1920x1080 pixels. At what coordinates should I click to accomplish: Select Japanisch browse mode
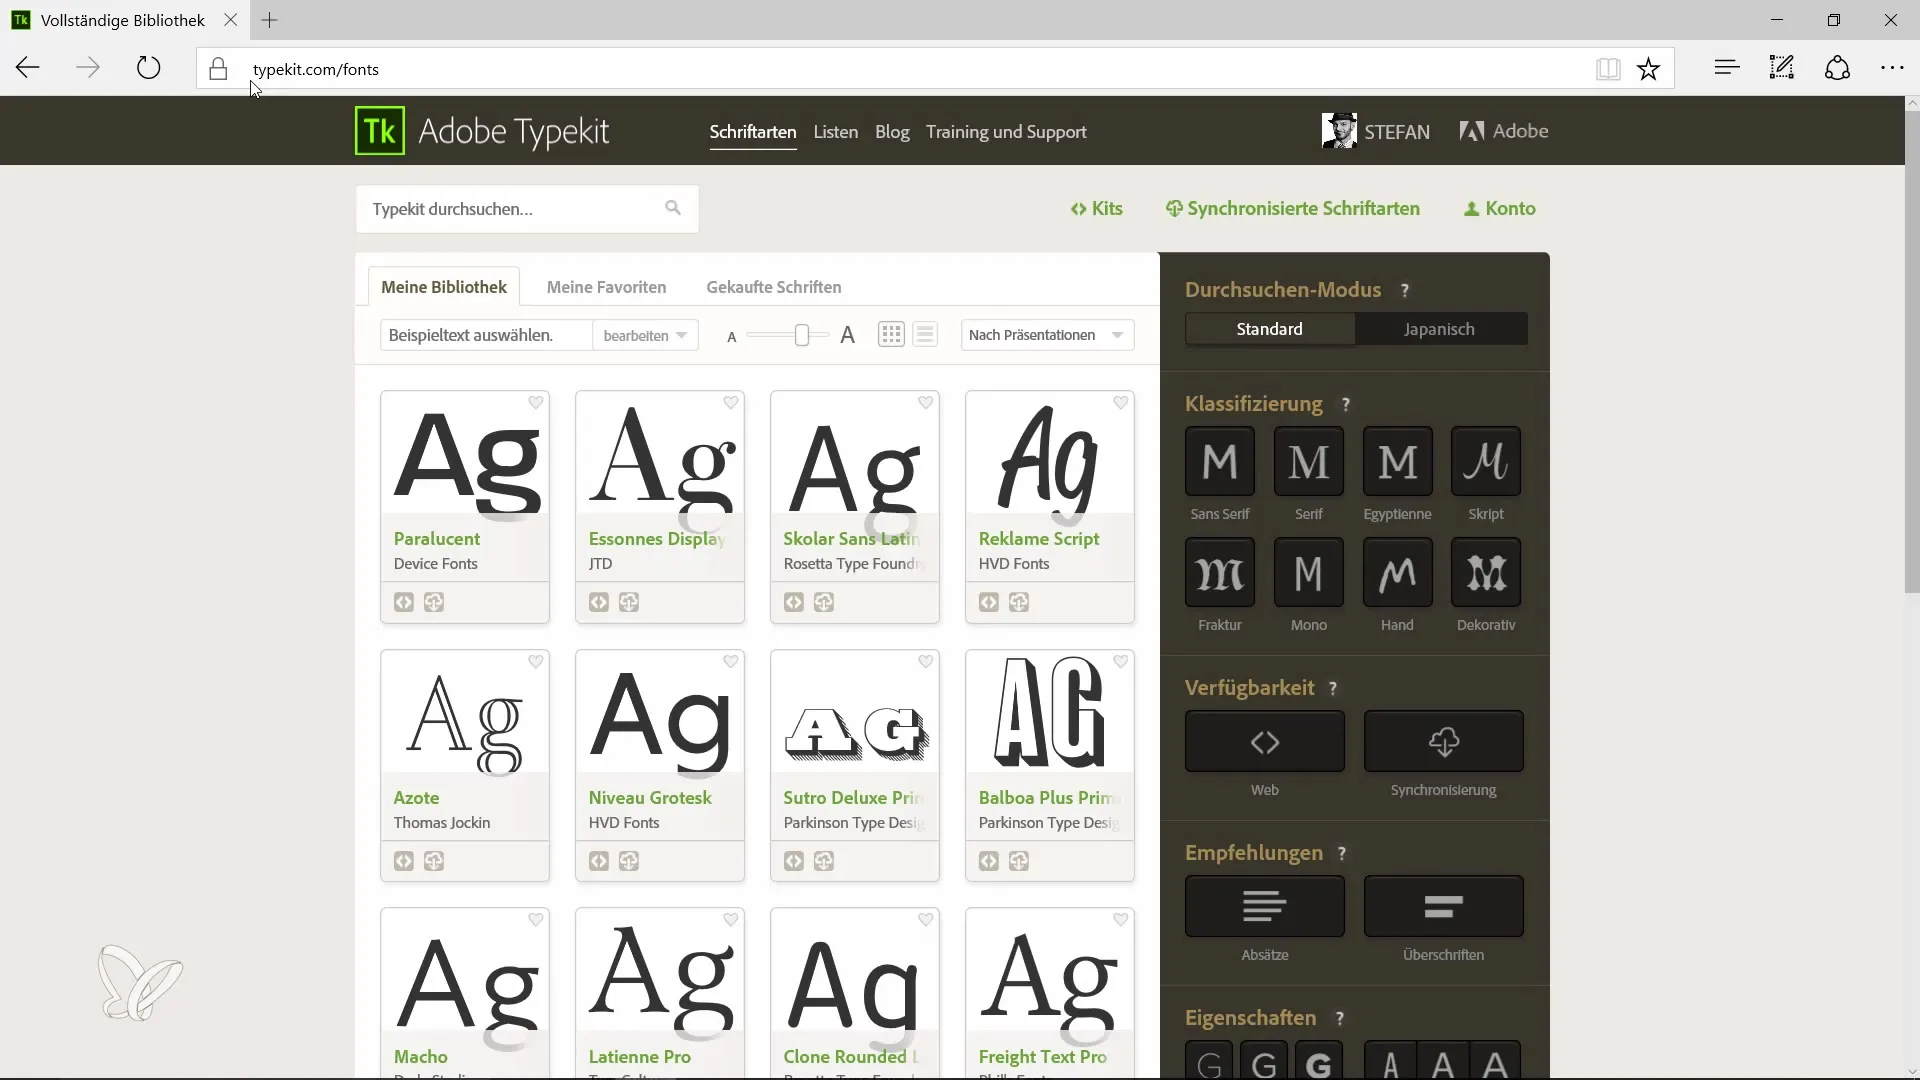(1440, 329)
